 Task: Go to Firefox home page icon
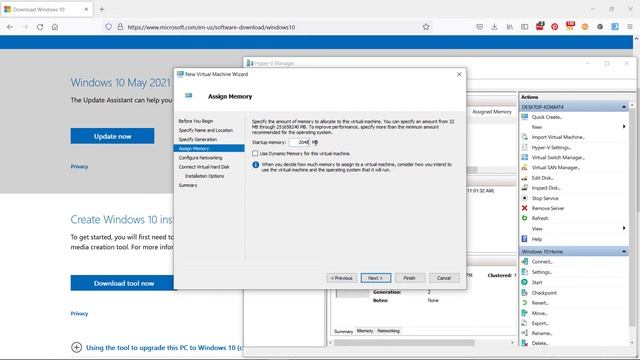55,27
